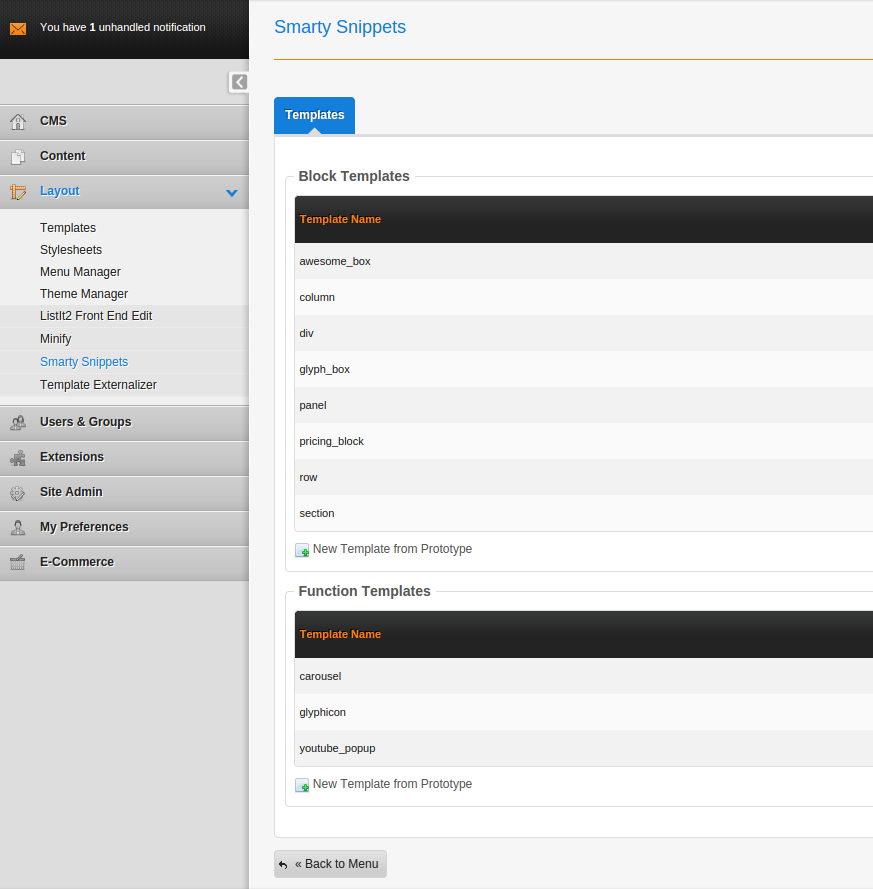Click New Template from Prototype under Block Templates
This screenshot has width=873, height=889.
point(392,549)
